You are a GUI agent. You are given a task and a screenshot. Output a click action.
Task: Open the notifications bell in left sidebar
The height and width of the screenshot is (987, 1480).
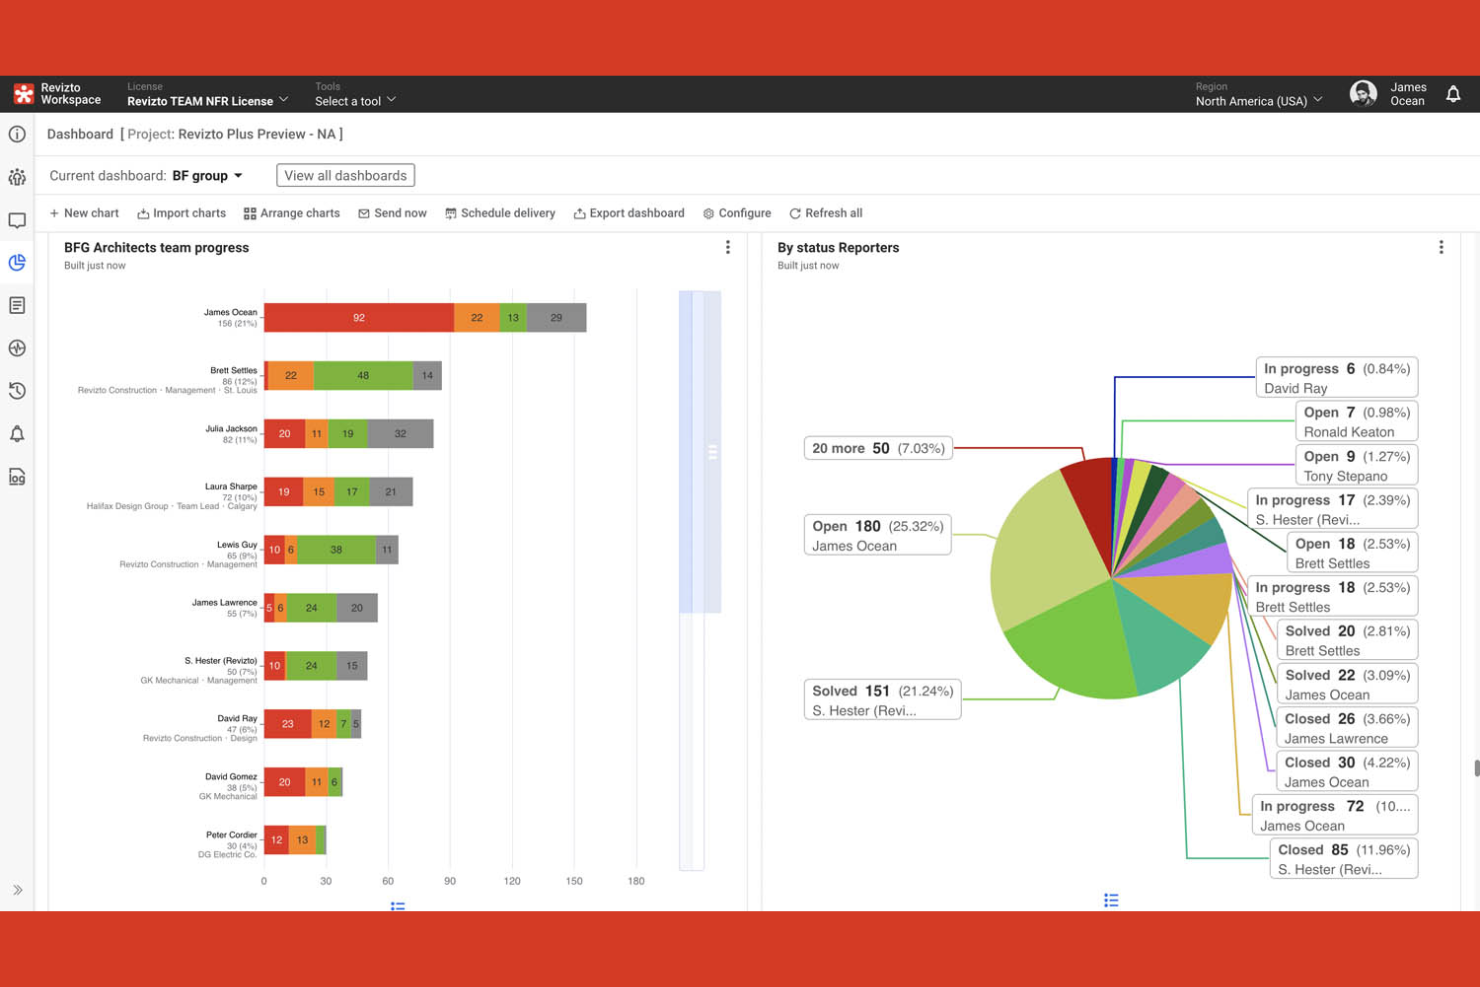tap(17, 434)
